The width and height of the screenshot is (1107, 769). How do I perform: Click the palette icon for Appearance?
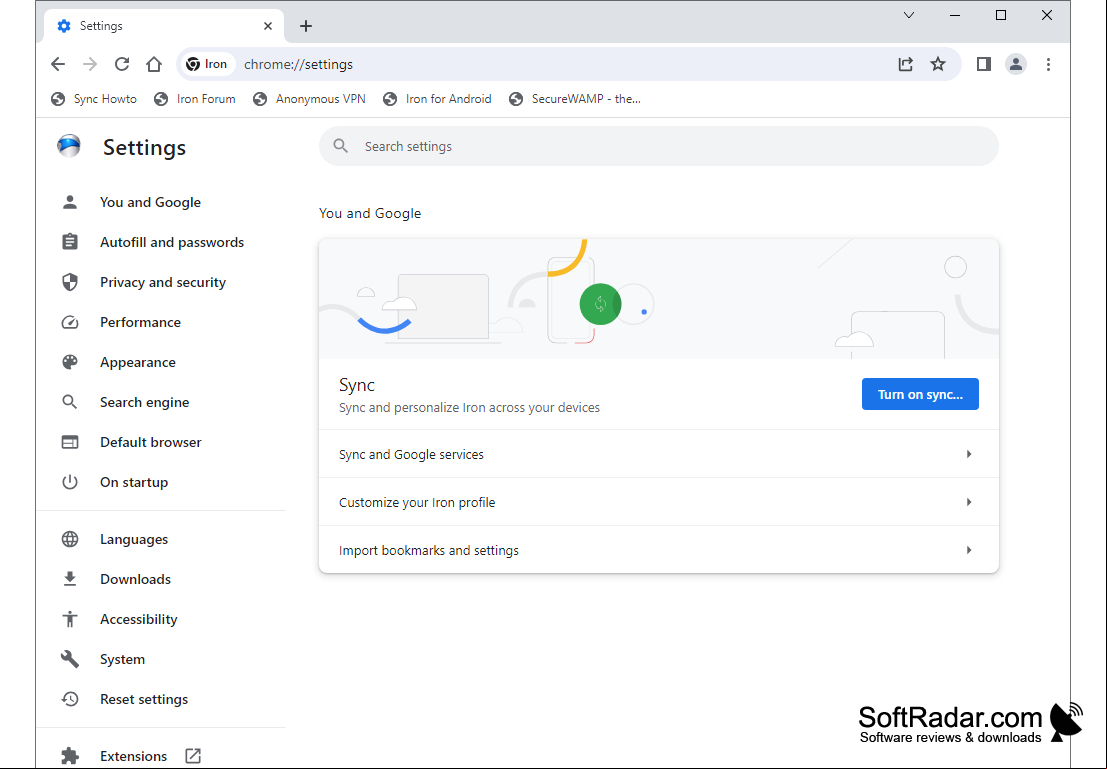pos(70,362)
